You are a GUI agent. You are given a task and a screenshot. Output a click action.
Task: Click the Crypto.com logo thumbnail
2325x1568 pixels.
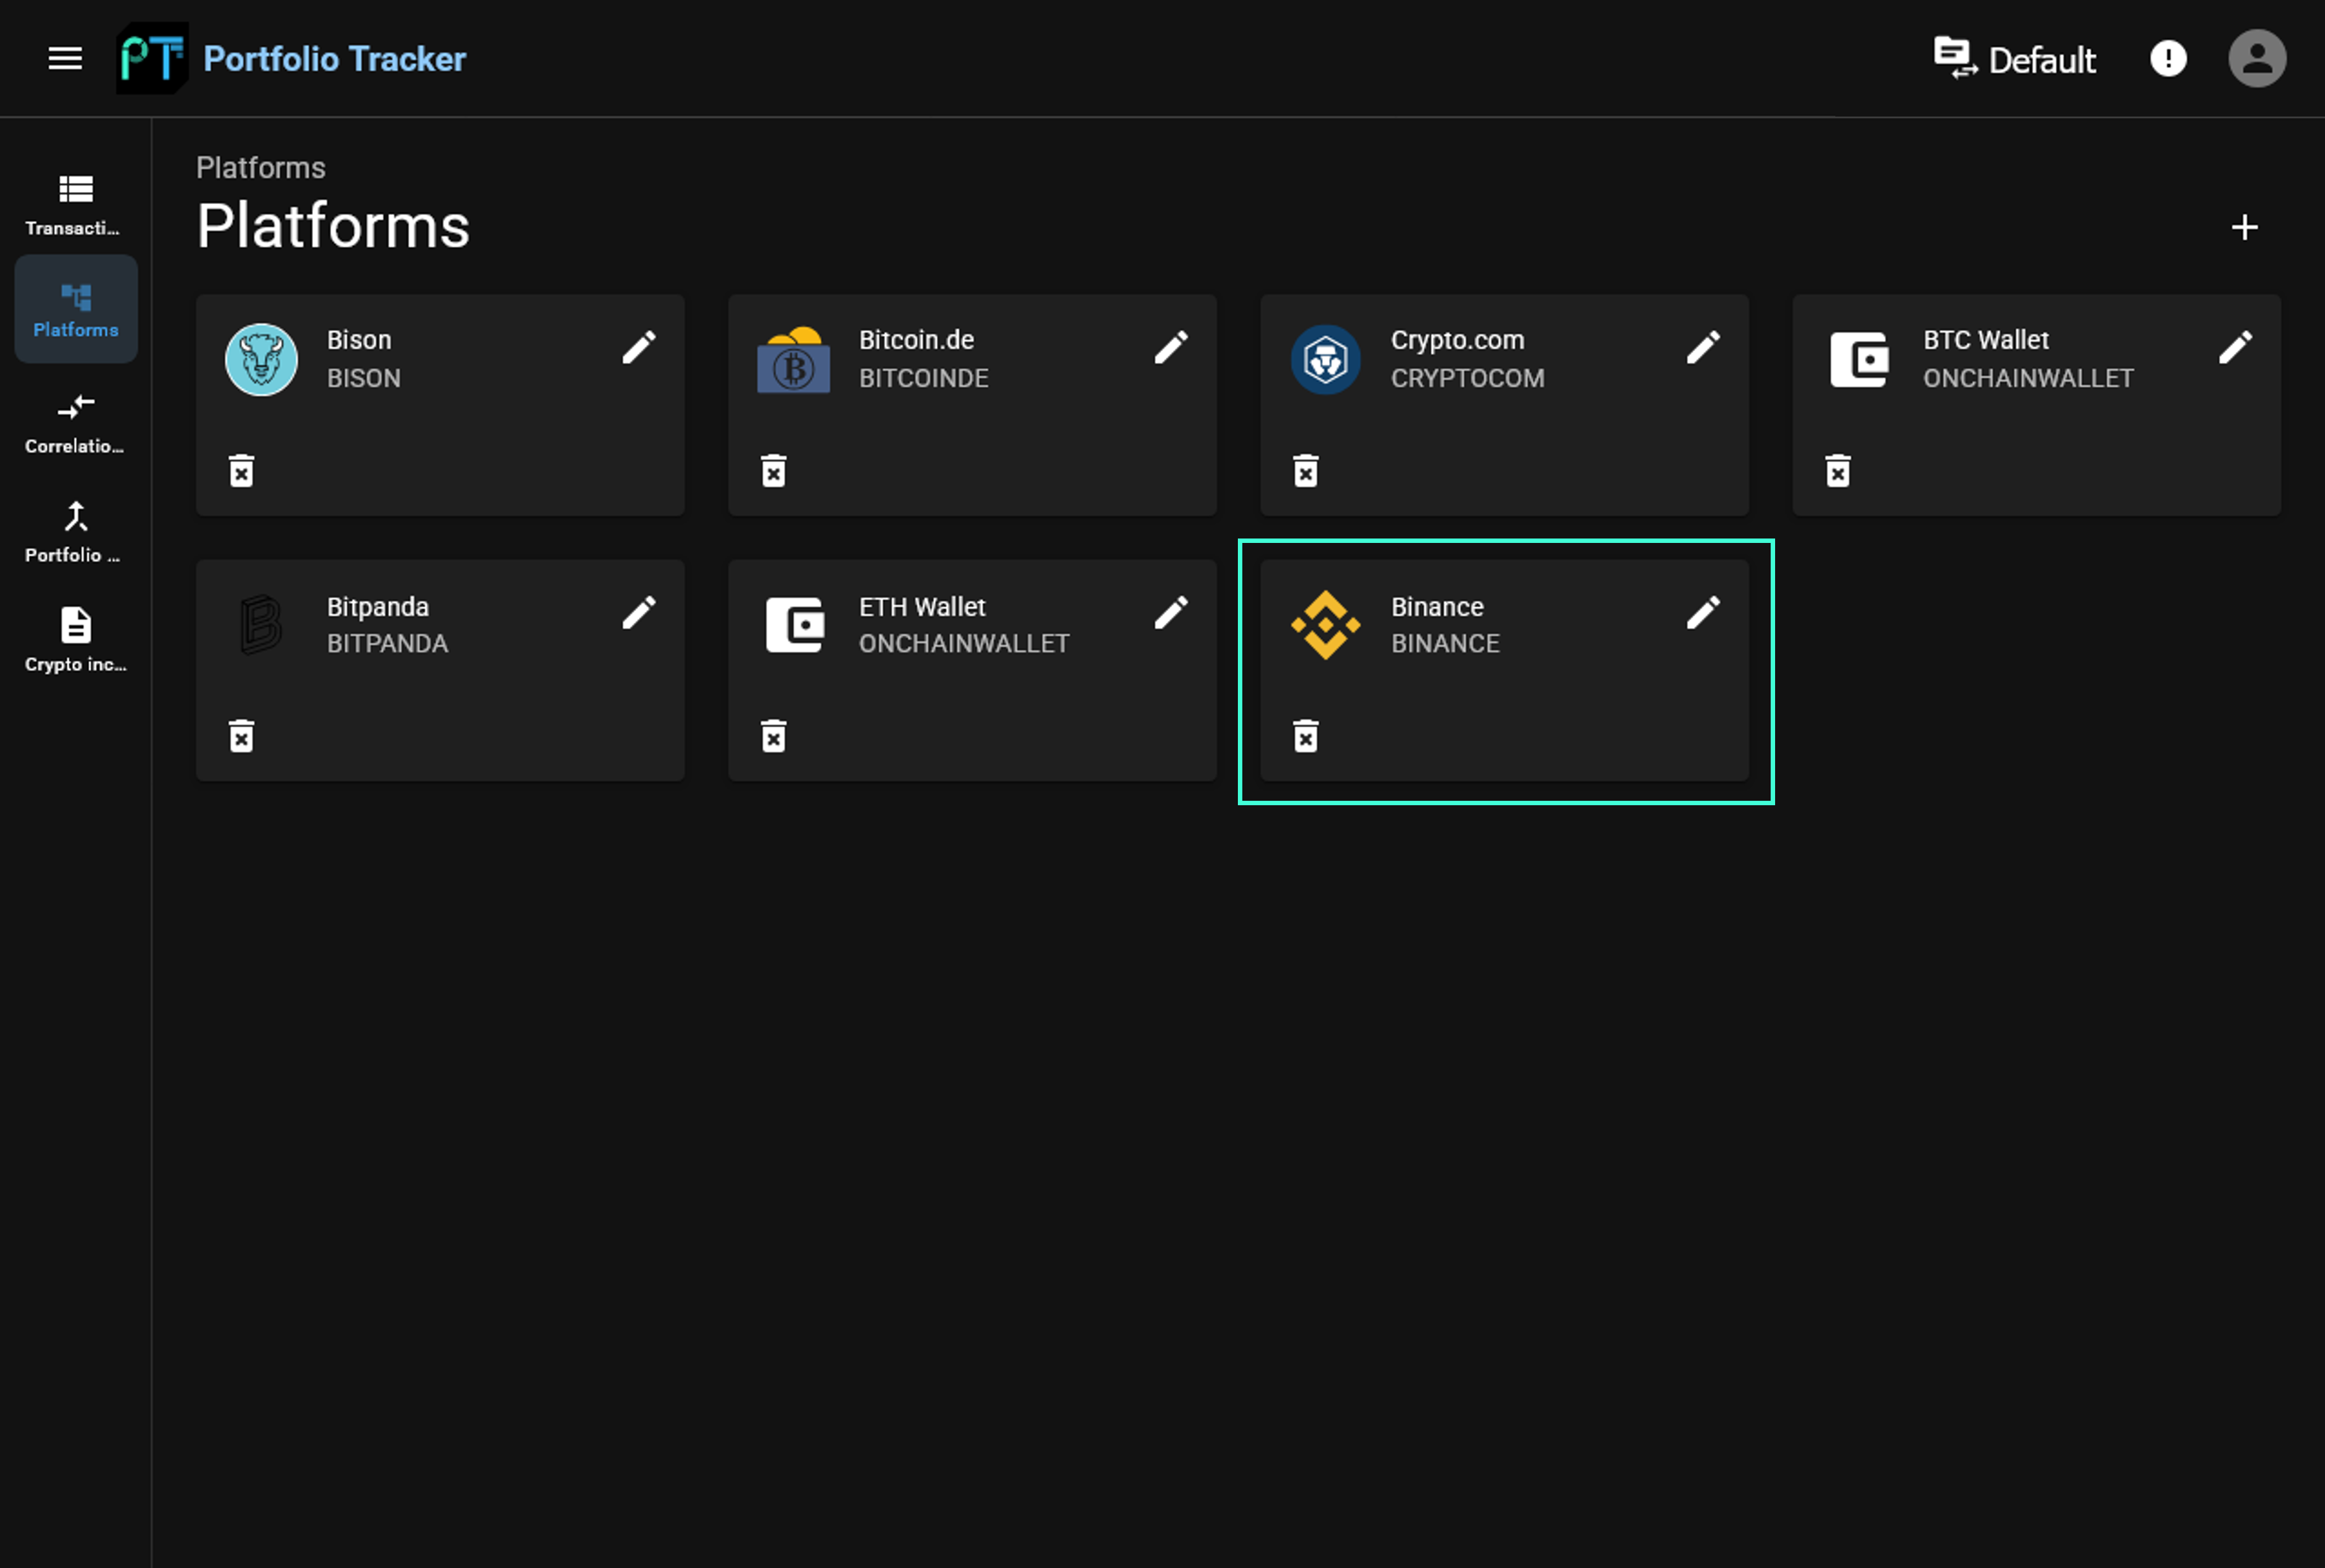pos(1325,359)
